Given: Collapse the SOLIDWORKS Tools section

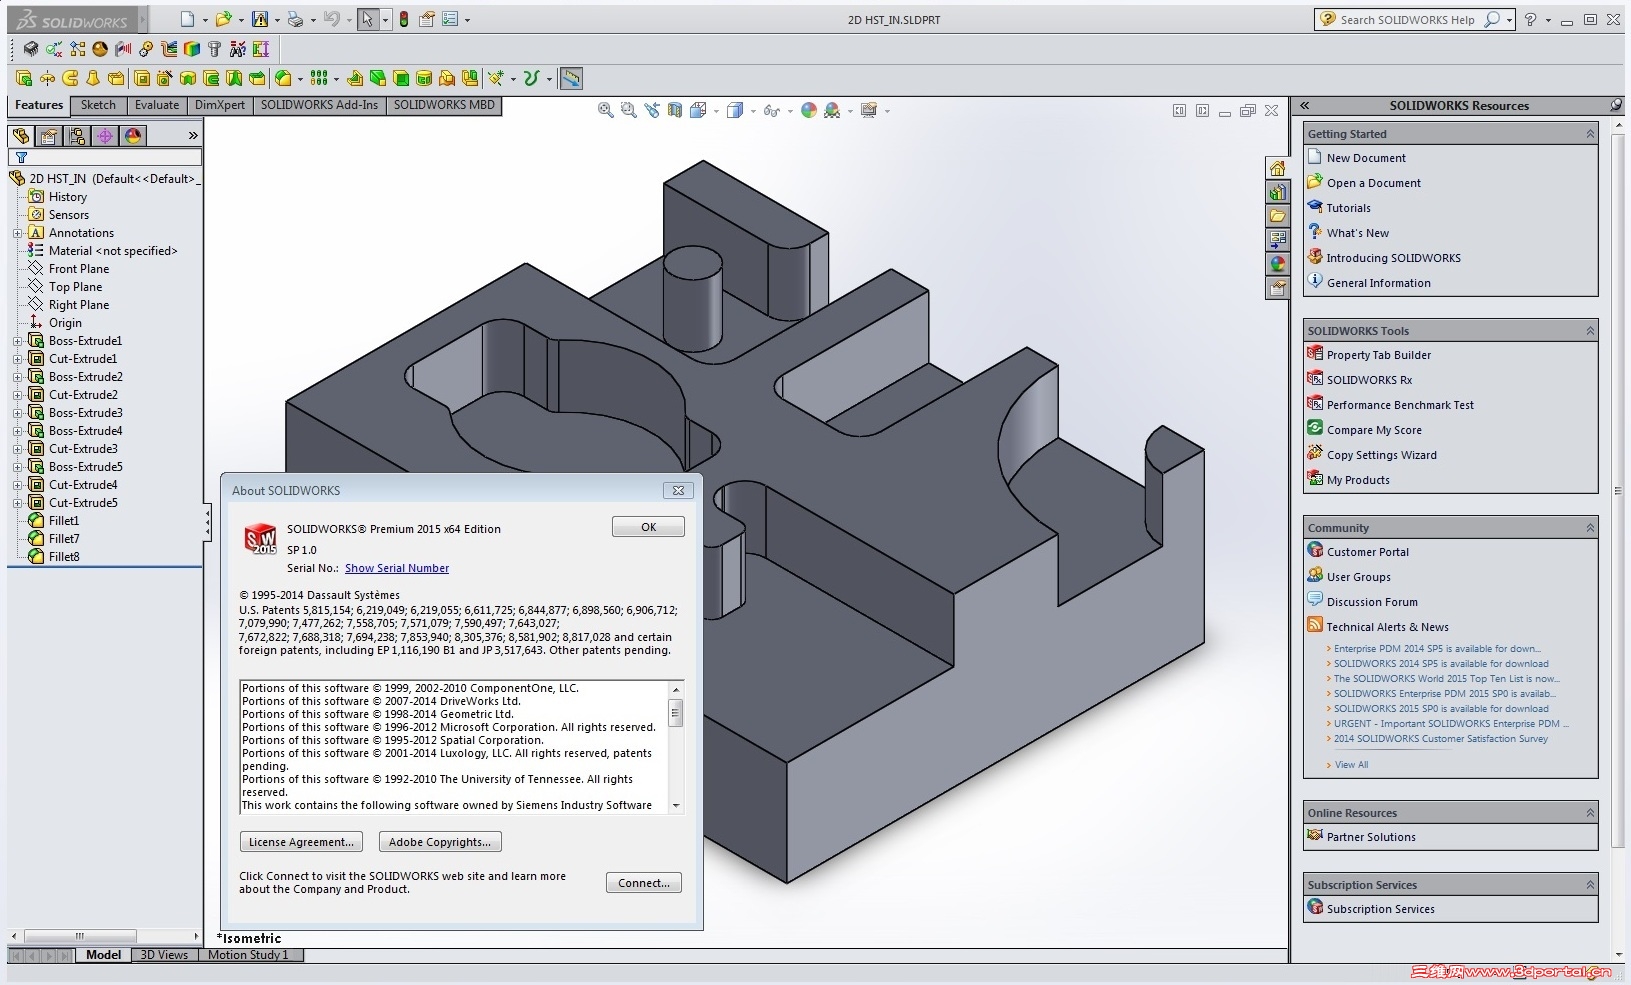Looking at the screenshot, I should (x=1590, y=331).
